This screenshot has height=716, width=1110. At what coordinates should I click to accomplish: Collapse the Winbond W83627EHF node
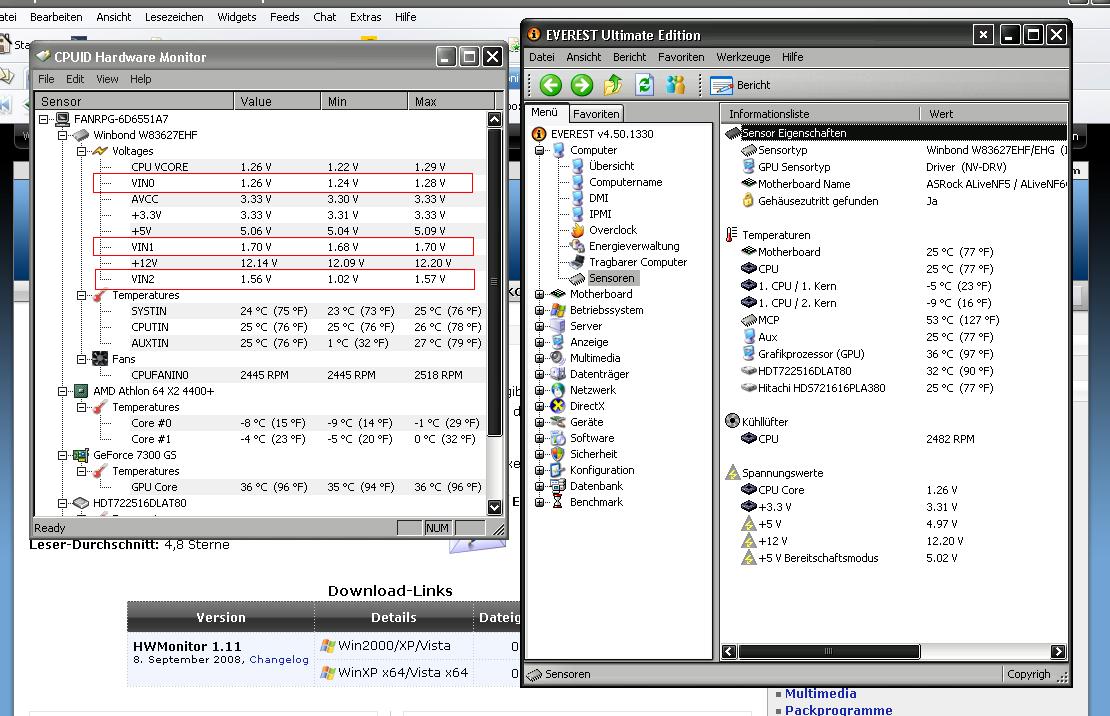coord(62,135)
